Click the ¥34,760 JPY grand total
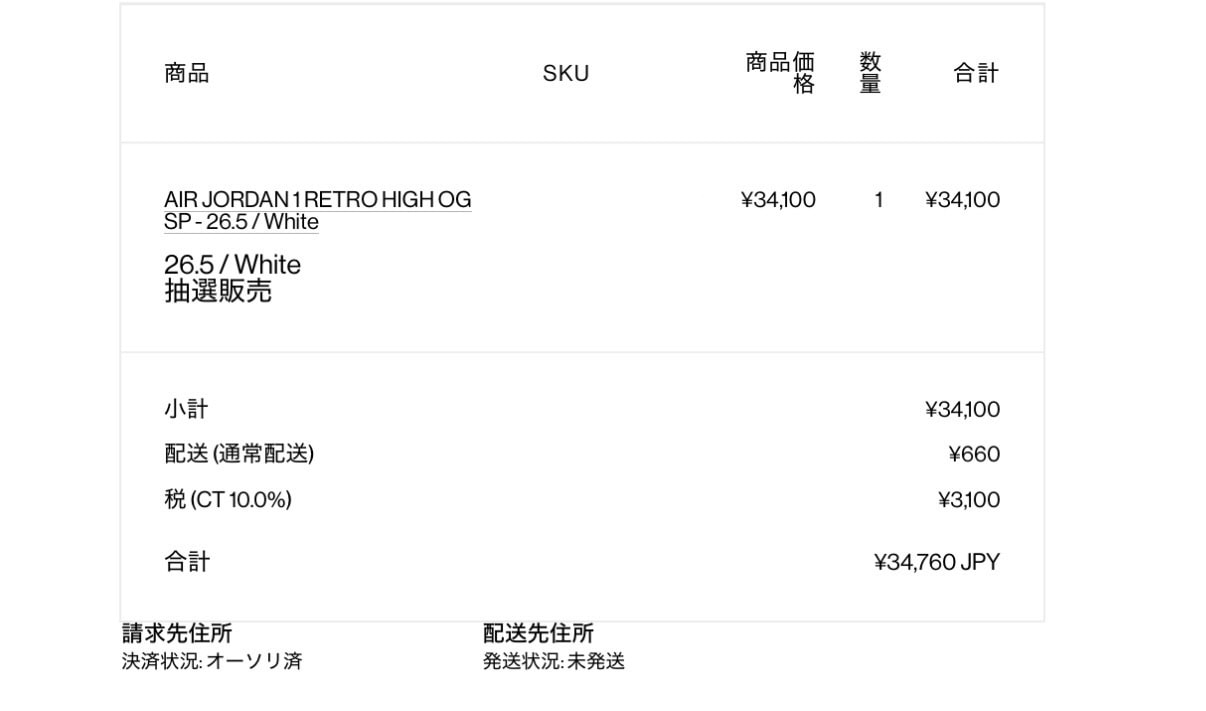The width and height of the screenshot is (1206, 711). pyautogui.click(x=936, y=562)
